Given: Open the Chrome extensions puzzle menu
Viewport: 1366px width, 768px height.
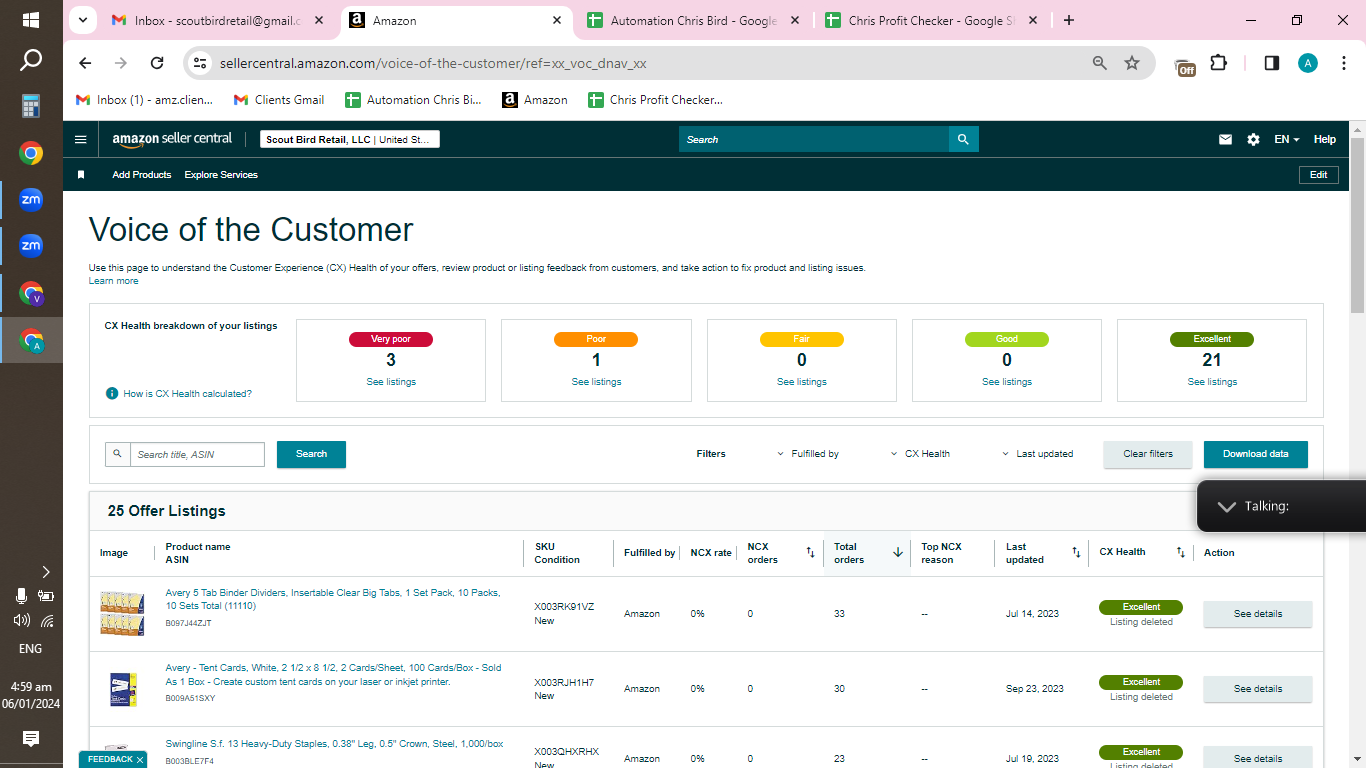Looking at the screenshot, I should click(1218, 63).
